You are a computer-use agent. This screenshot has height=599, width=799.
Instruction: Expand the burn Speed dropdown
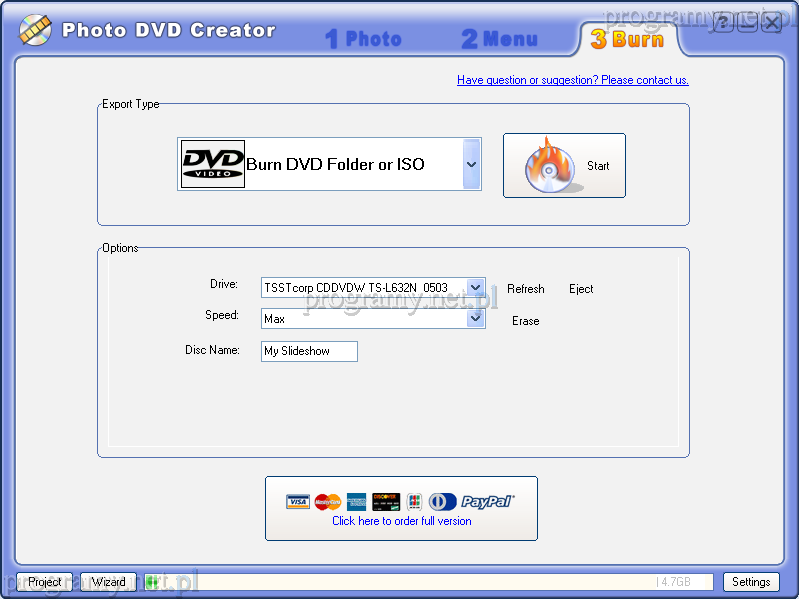475,319
